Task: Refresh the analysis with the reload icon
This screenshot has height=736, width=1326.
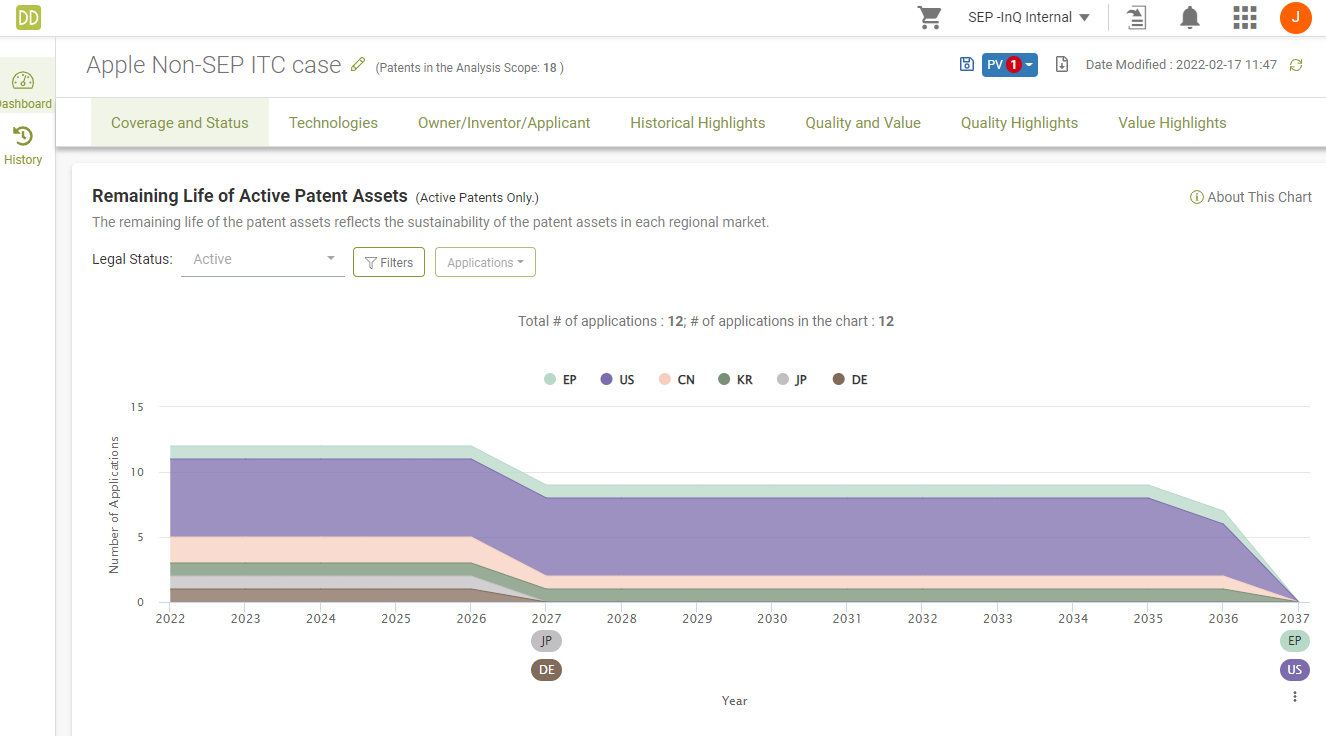Action: 1296,65
